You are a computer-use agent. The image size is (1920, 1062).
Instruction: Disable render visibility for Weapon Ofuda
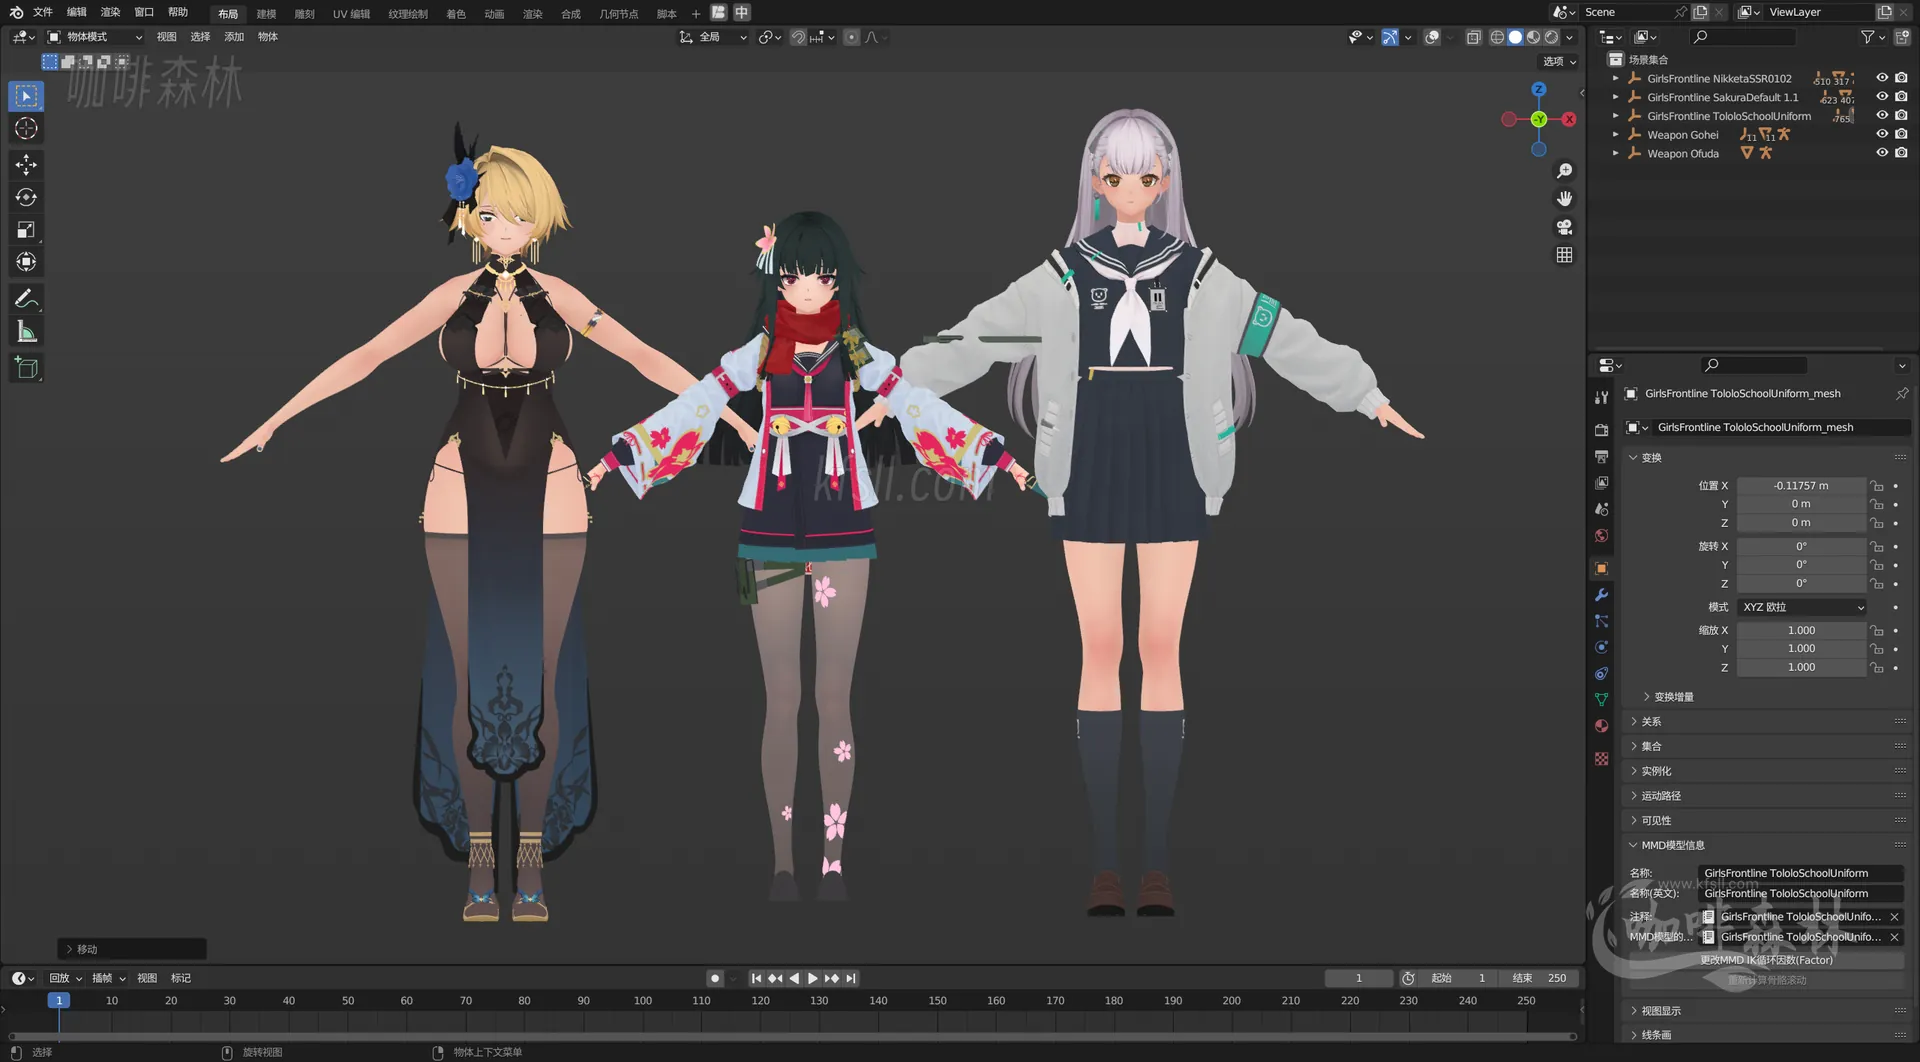pos(1903,152)
